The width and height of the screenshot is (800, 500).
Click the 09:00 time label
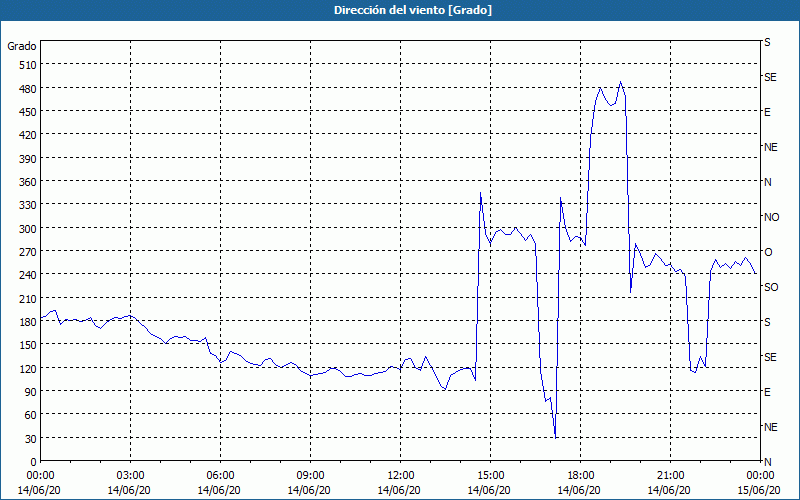point(310,476)
